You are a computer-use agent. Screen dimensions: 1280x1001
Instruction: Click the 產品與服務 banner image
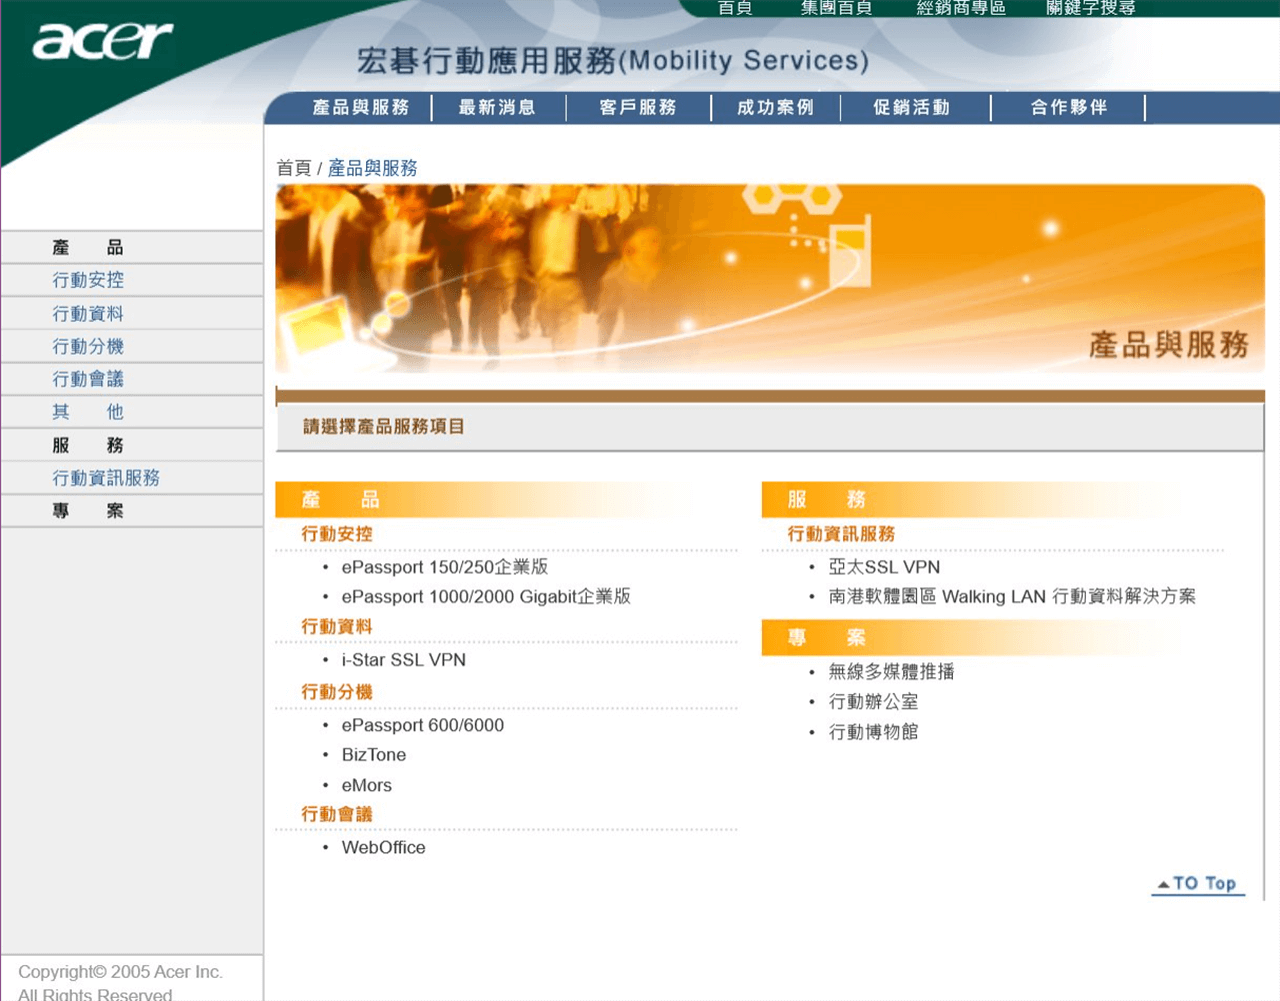770,278
